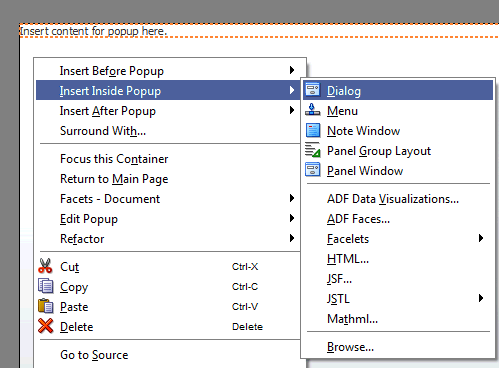Open Facelets submenu entry

tap(398, 239)
